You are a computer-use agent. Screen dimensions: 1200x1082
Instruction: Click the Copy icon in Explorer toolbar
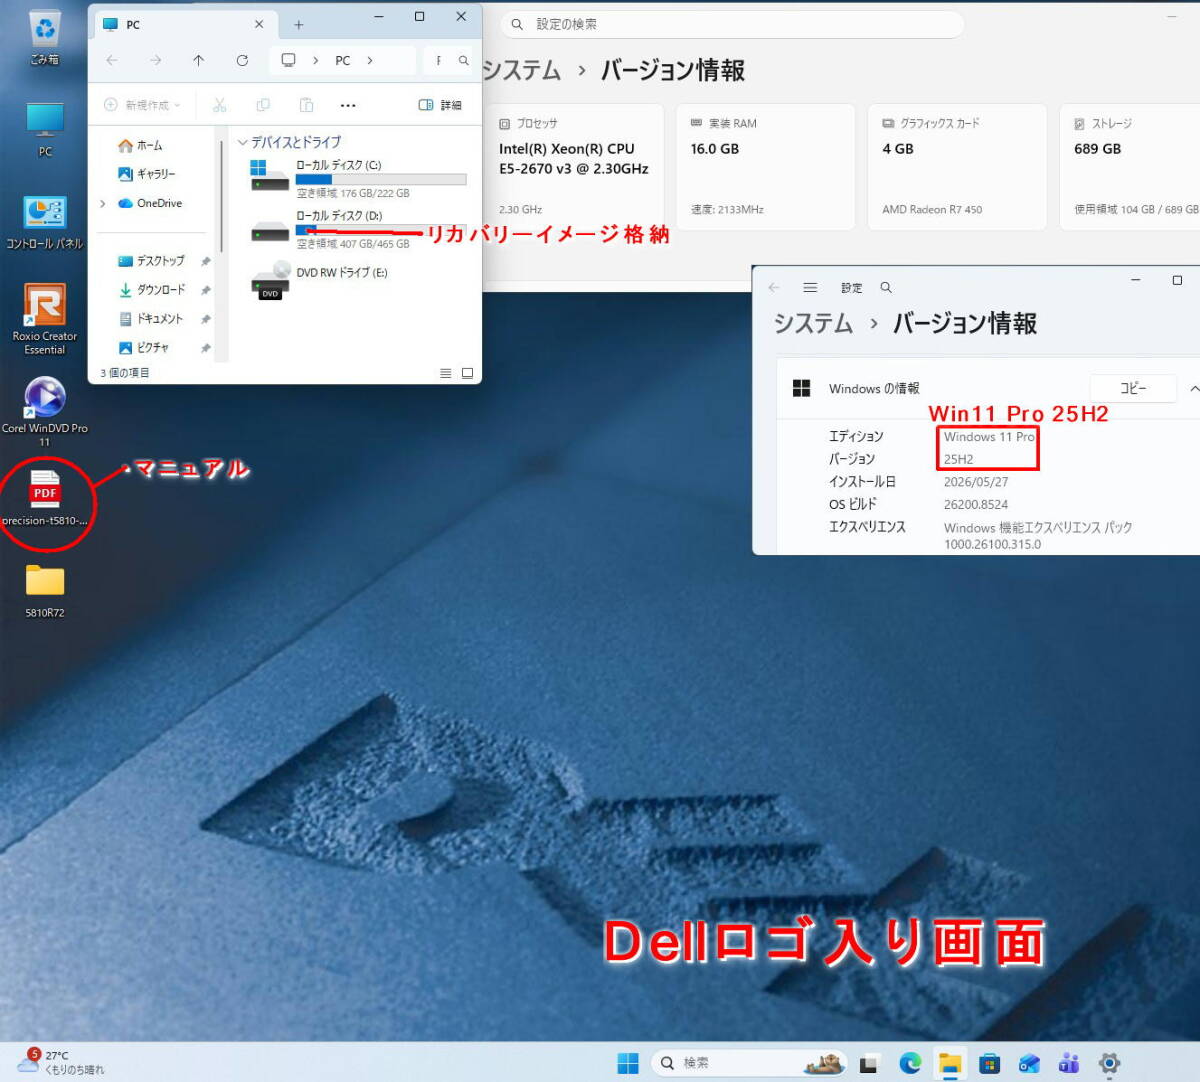tap(263, 105)
